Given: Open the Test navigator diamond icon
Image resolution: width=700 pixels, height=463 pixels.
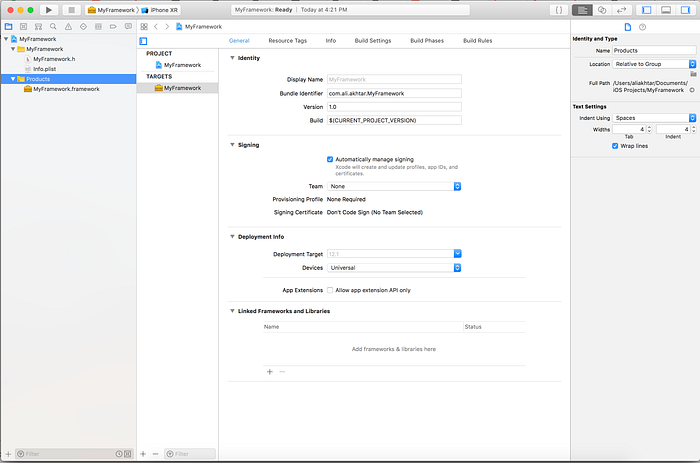Looking at the screenshot, I should pos(83,27).
